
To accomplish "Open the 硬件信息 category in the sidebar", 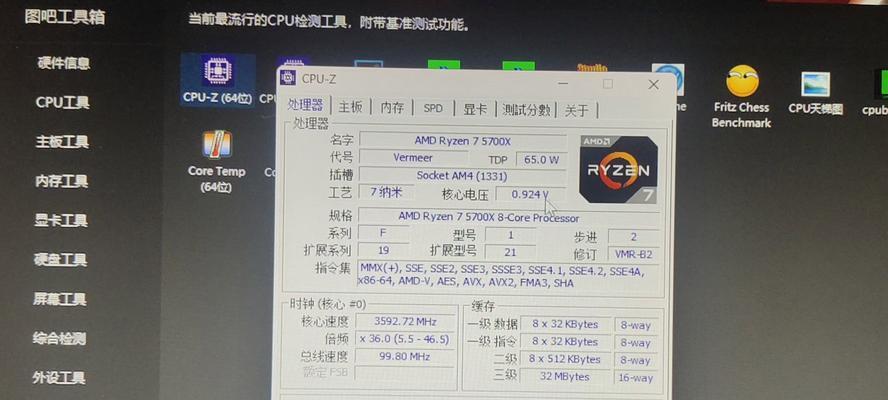I will 63,63.
